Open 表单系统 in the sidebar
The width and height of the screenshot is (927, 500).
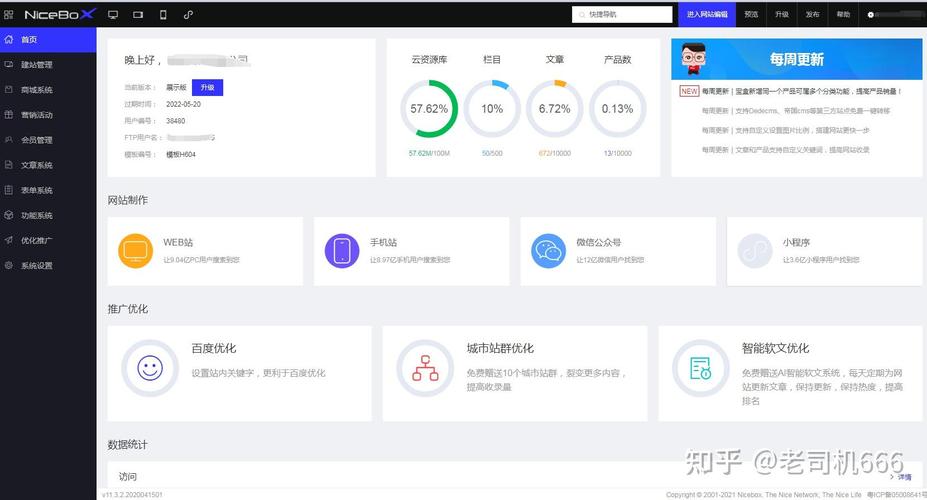[x=48, y=190]
